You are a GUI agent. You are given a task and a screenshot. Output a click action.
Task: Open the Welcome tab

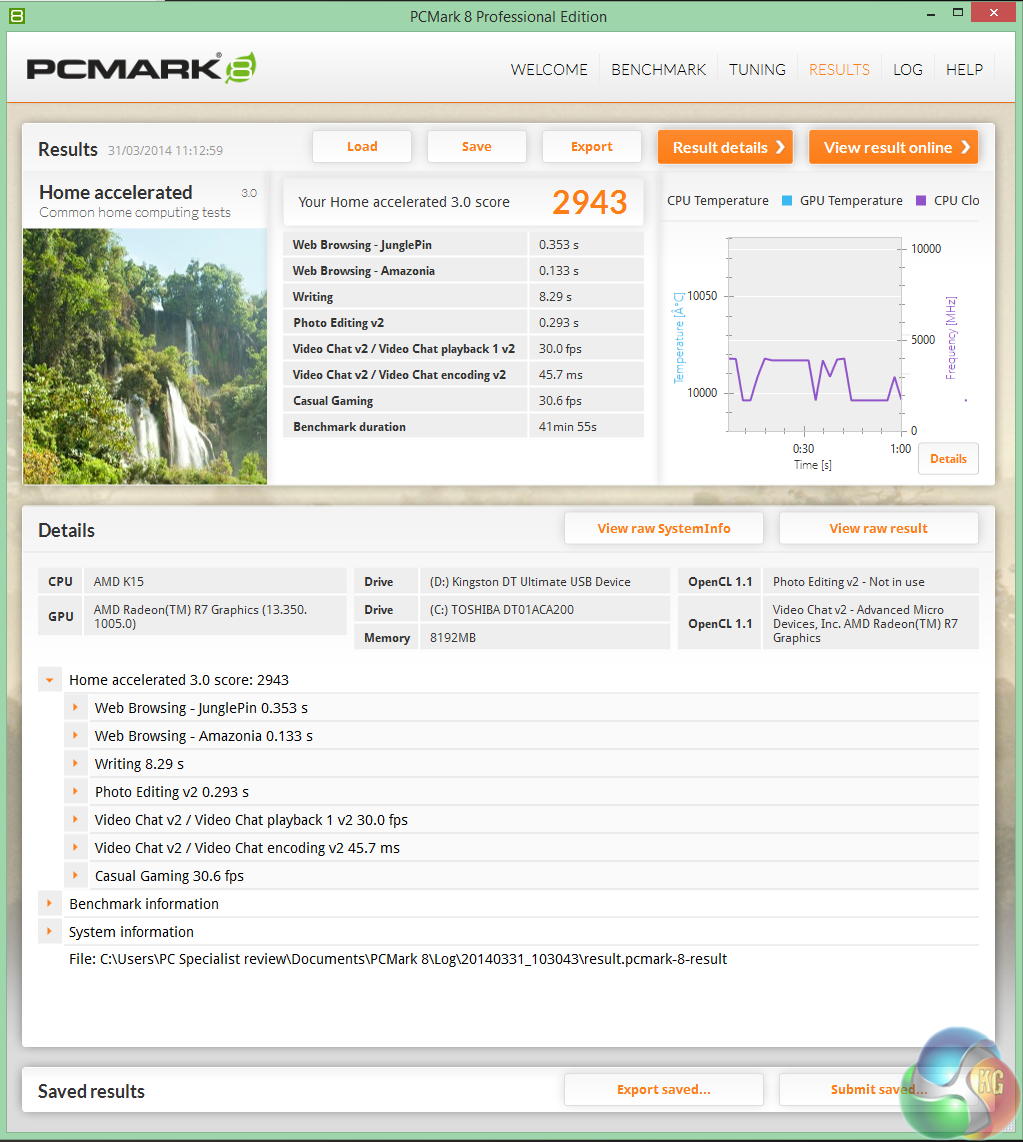pyautogui.click(x=549, y=70)
